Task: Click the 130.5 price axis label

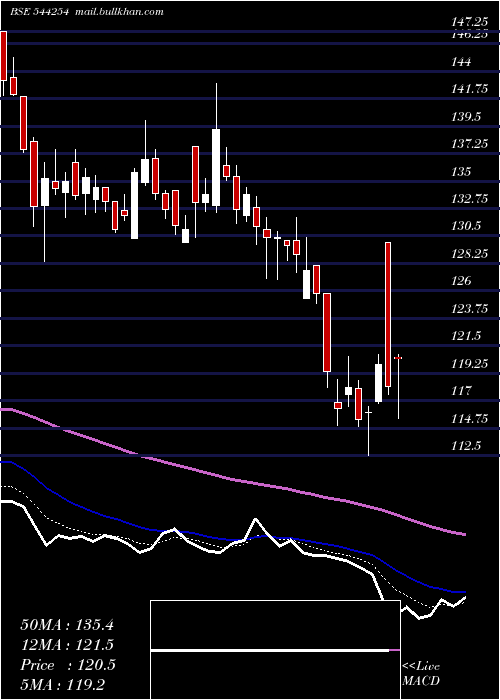Action: coord(466,226)
